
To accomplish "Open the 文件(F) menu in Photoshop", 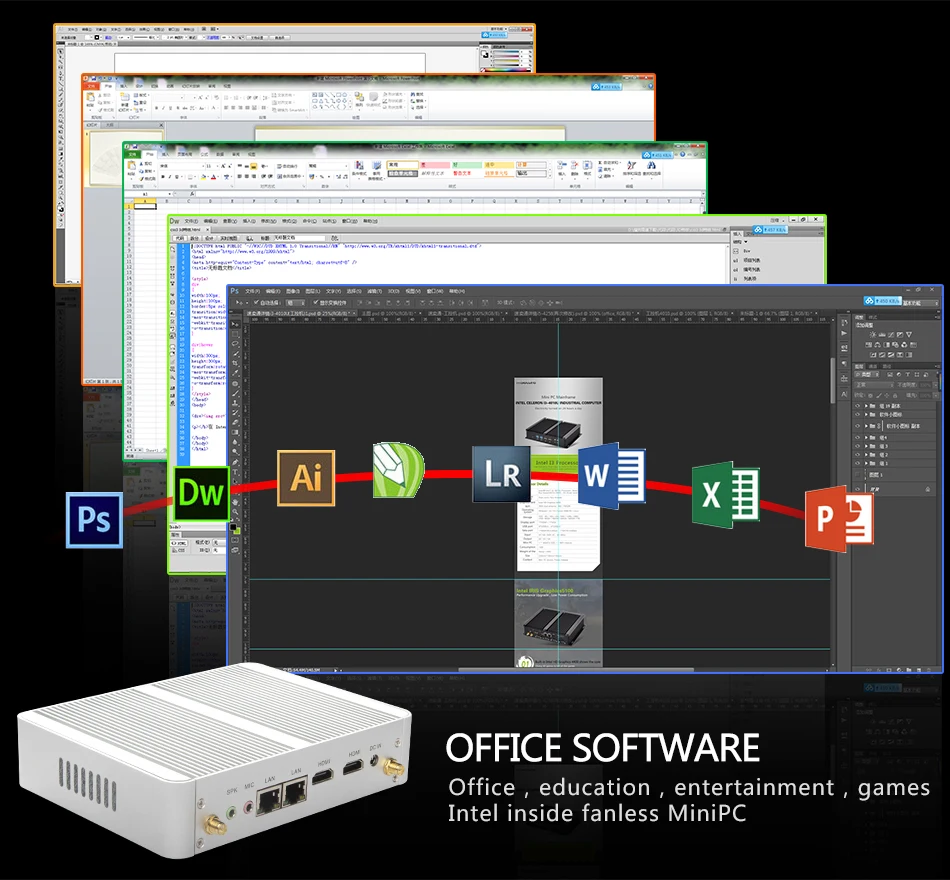I will (x=253, y=292).
